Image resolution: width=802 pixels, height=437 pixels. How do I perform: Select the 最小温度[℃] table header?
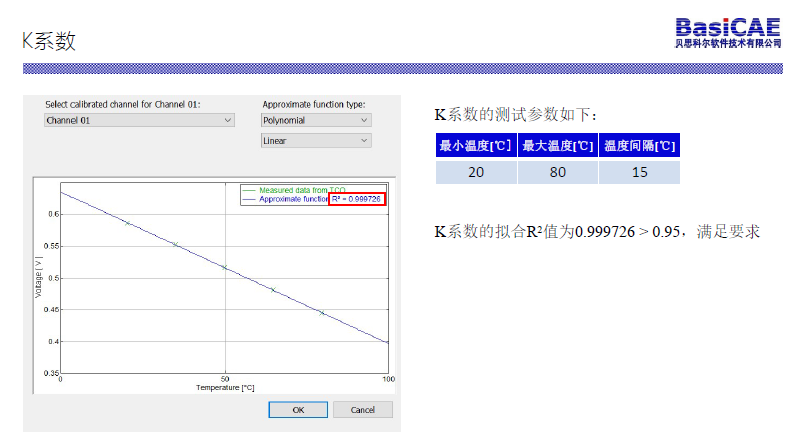(476, 146)
